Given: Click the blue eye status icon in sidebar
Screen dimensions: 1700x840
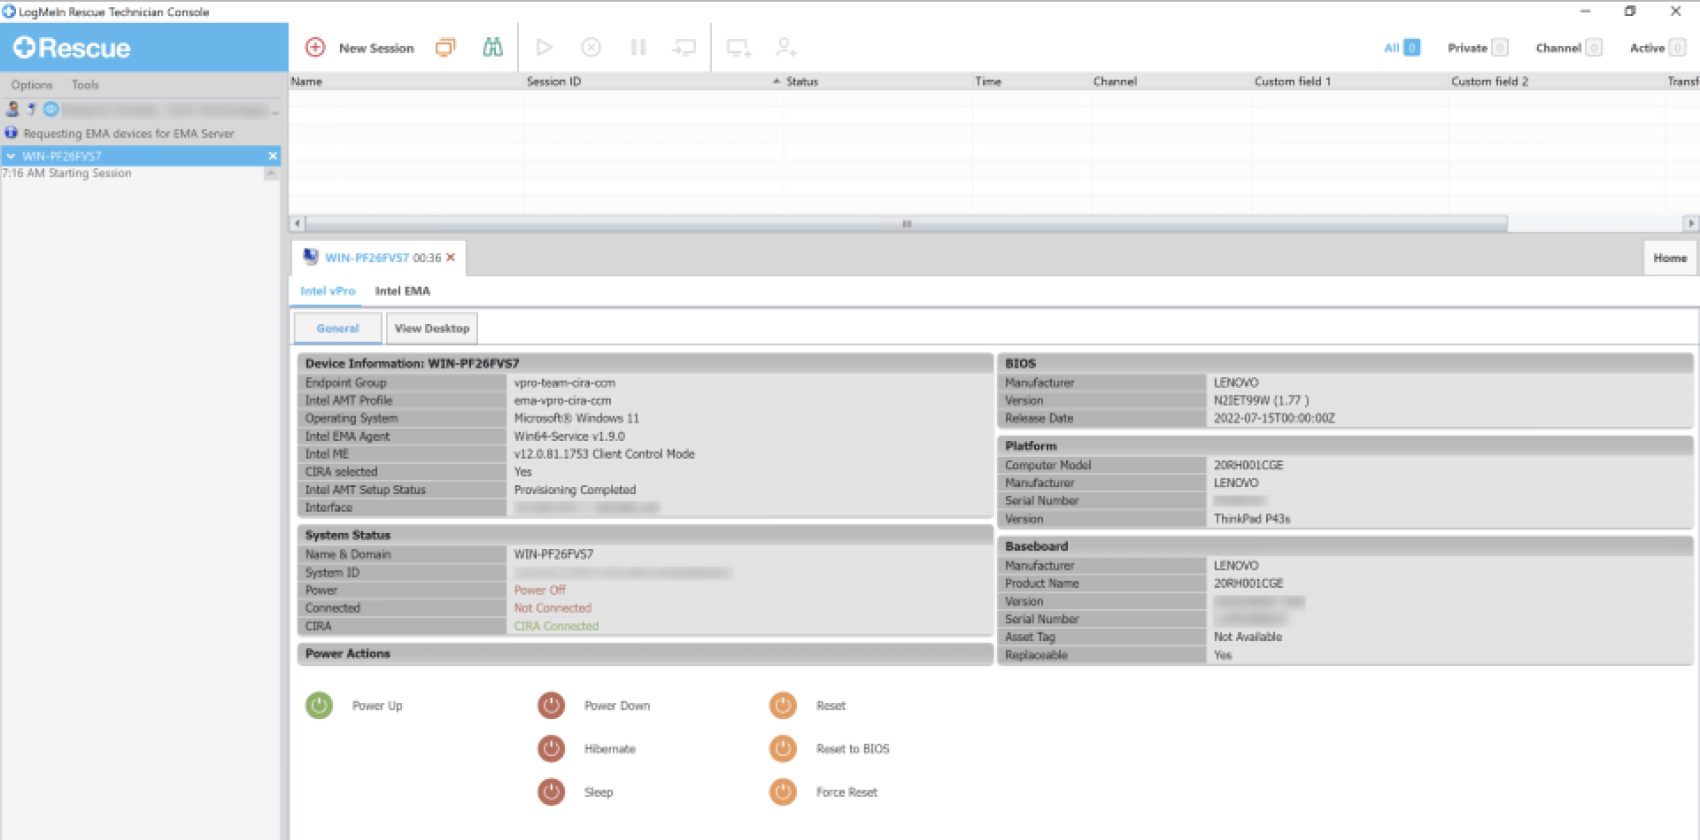Looking at the screenshot, I should (51, 109).
